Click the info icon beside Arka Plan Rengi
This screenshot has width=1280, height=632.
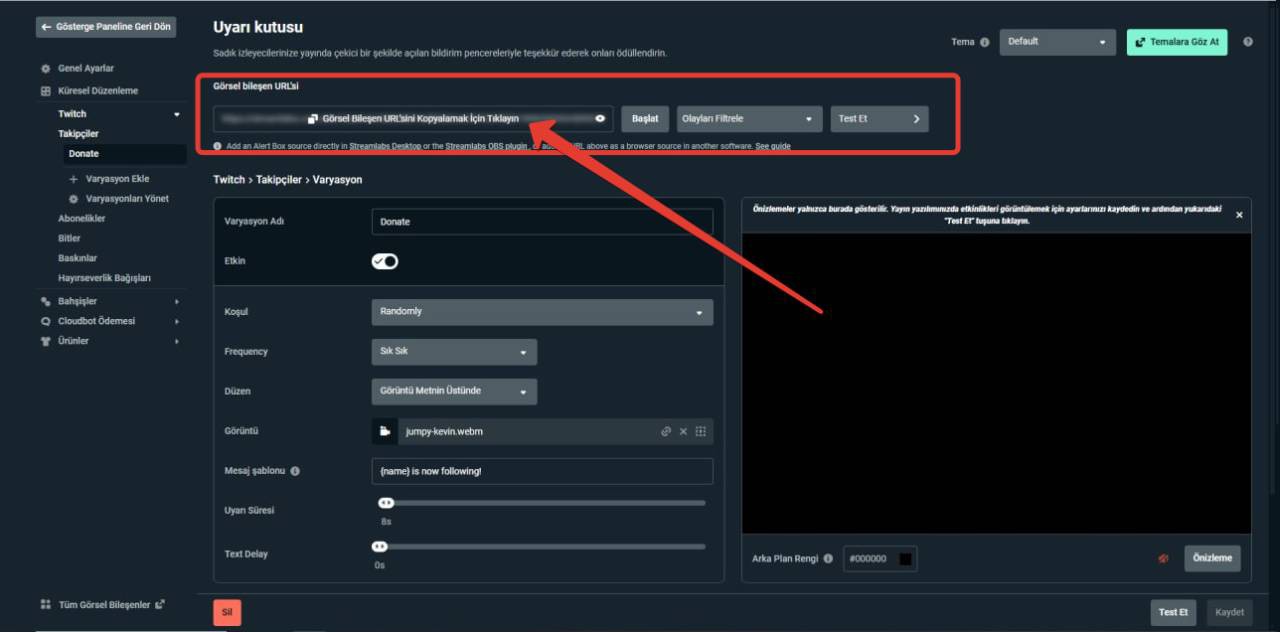(x=828, y=559)
